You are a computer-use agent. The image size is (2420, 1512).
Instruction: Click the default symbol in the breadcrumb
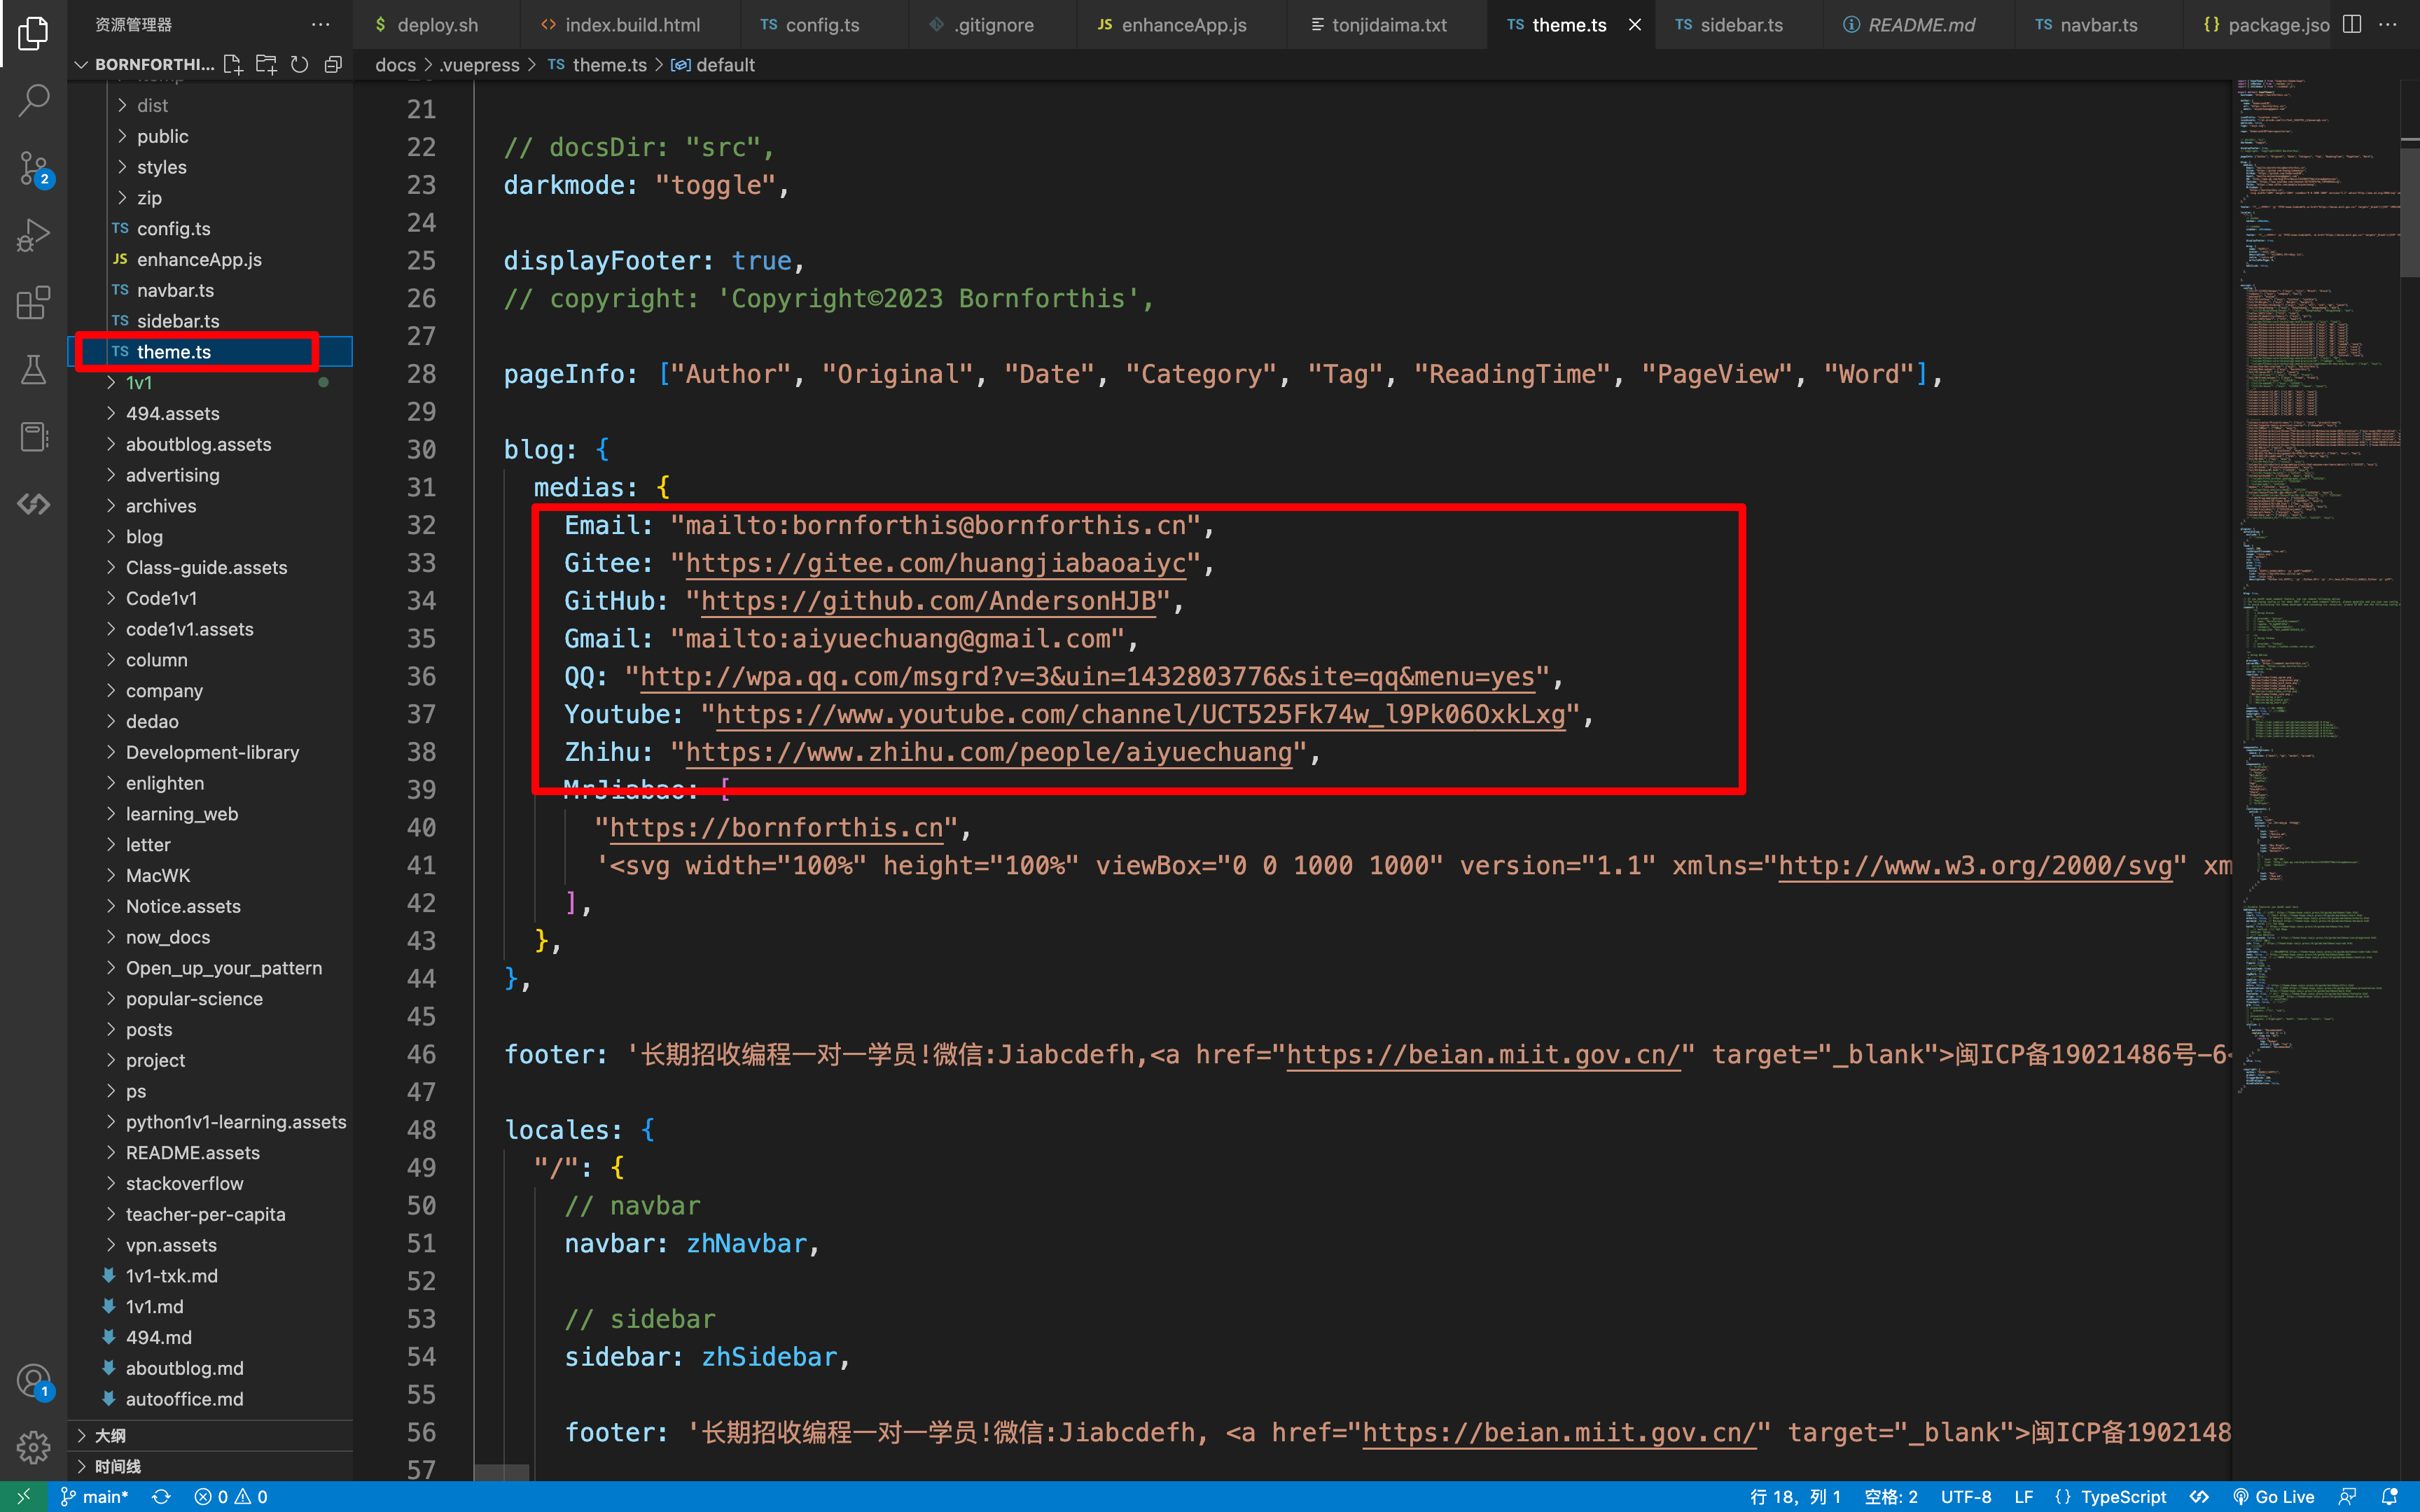713,65
